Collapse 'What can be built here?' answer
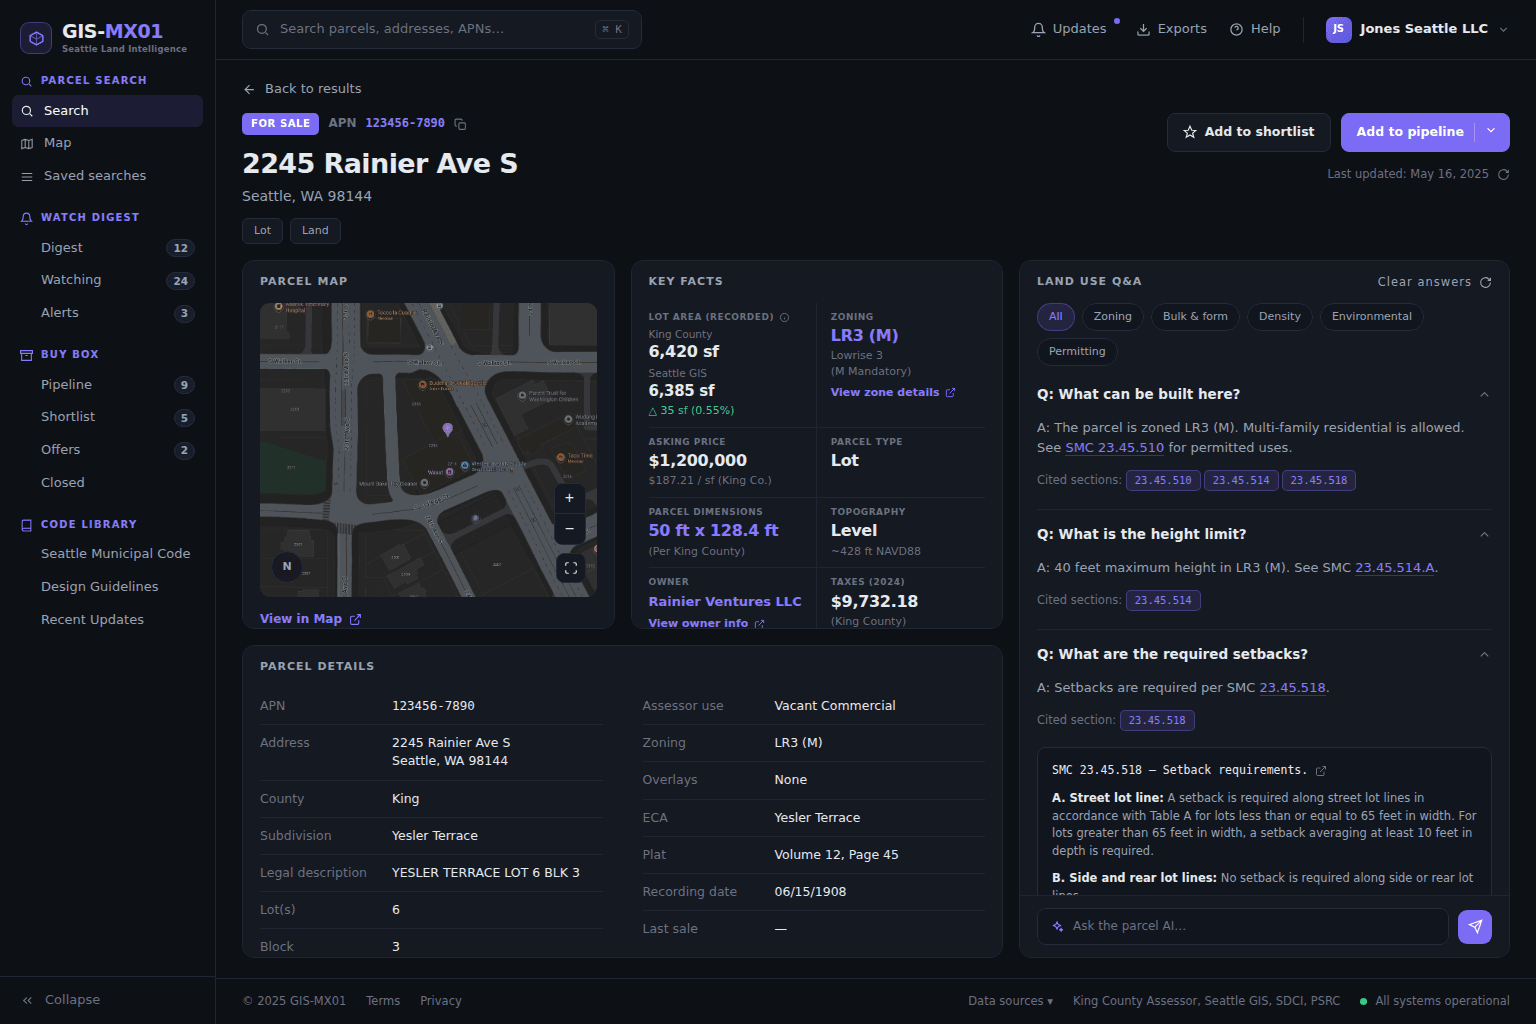Image resolution: width=1536 pixels, height=1024 pixels. click(1484, 395)
